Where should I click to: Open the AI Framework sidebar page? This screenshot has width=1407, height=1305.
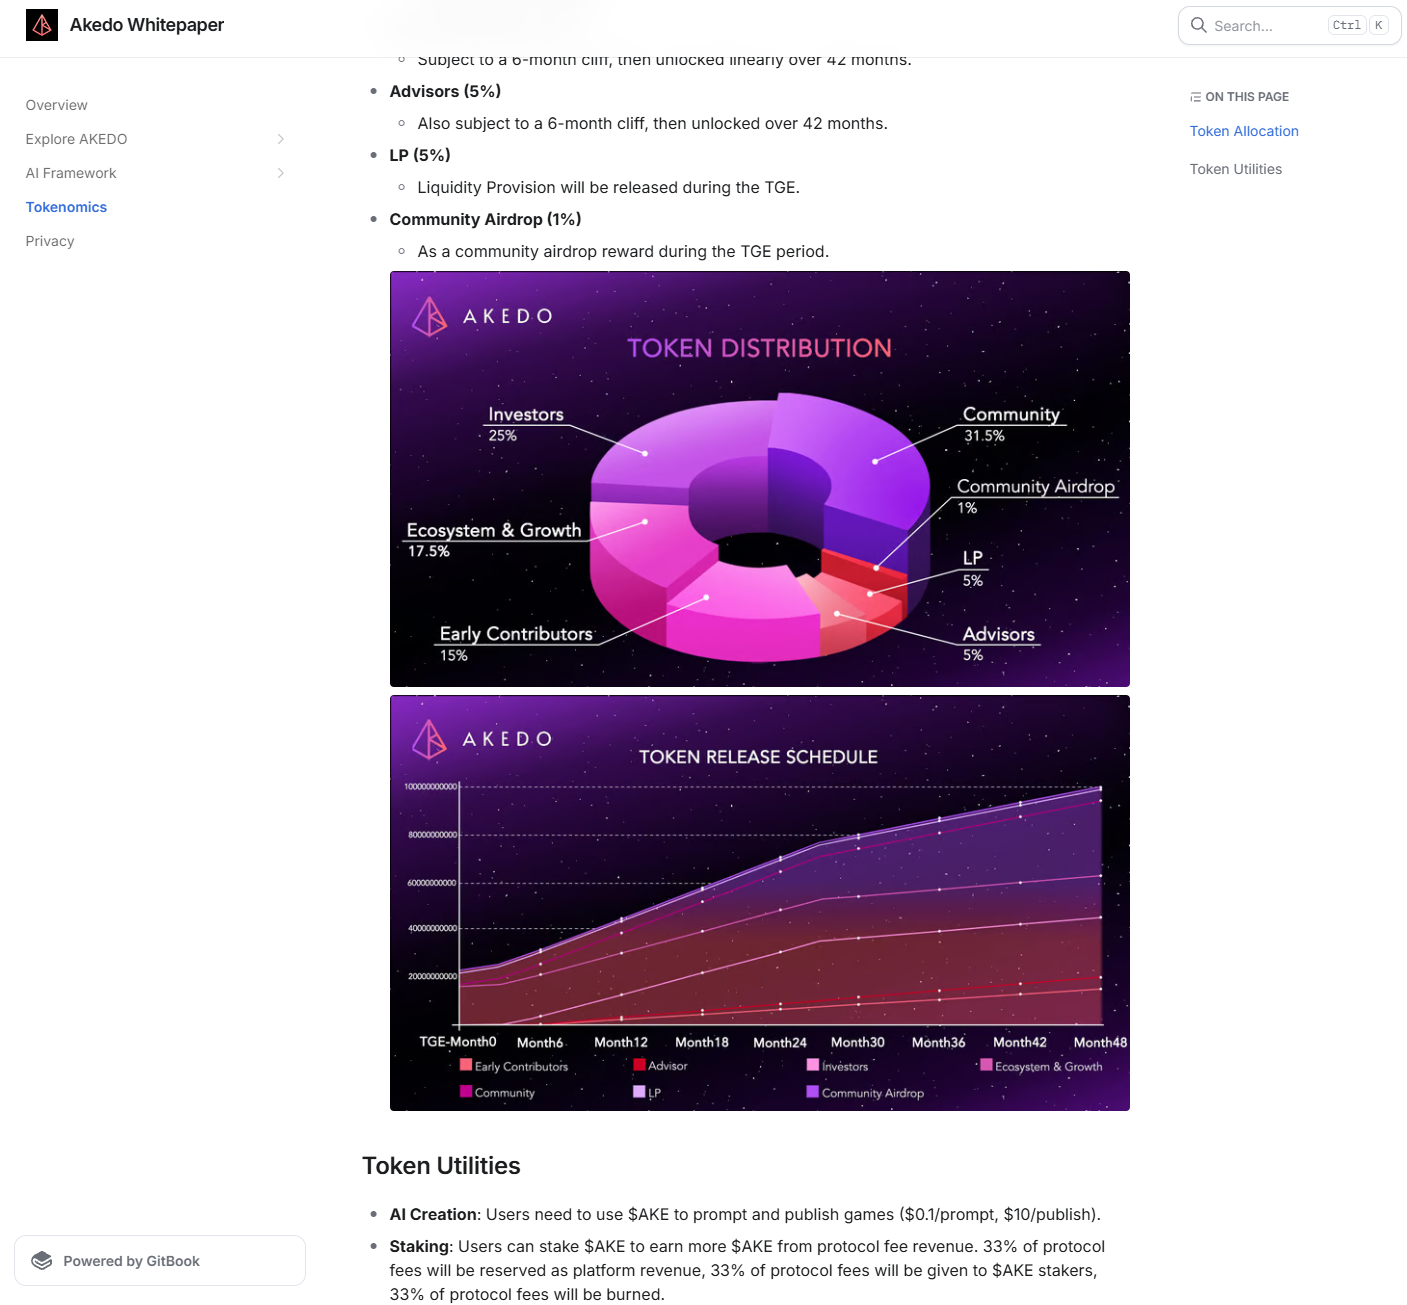click(71, 173)
